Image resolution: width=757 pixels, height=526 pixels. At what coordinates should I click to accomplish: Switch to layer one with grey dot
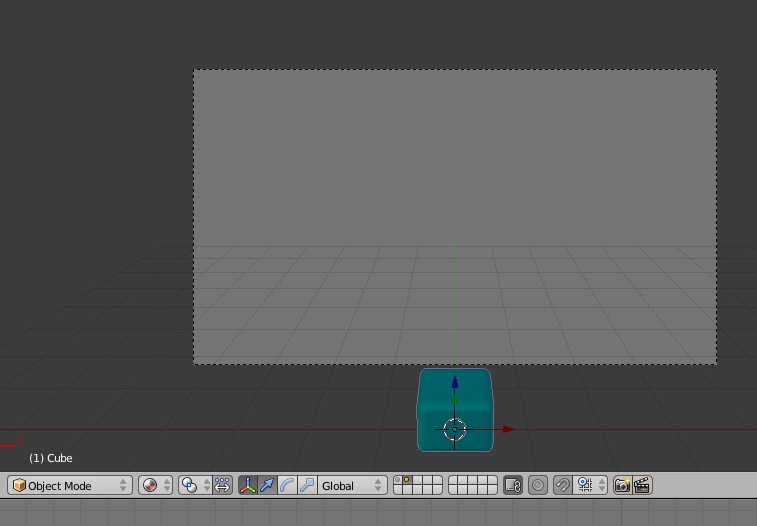[397, 480]
